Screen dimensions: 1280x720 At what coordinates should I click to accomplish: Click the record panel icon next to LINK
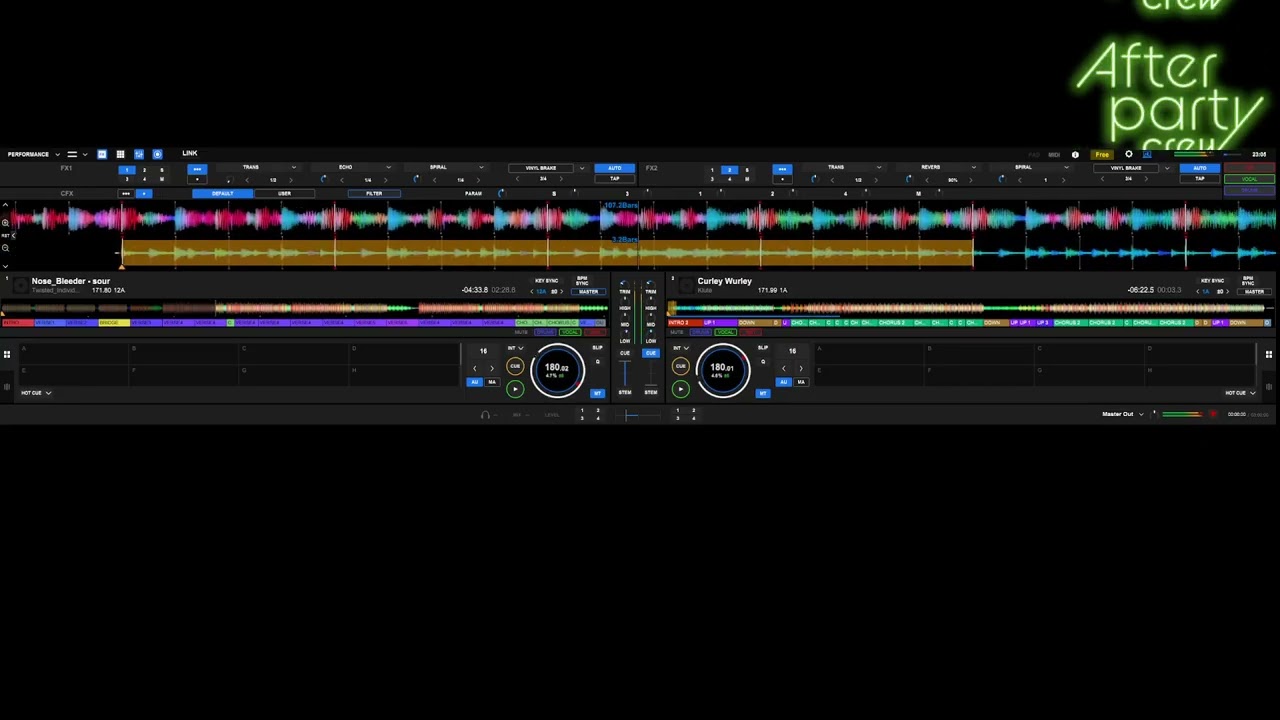point(157,154)
